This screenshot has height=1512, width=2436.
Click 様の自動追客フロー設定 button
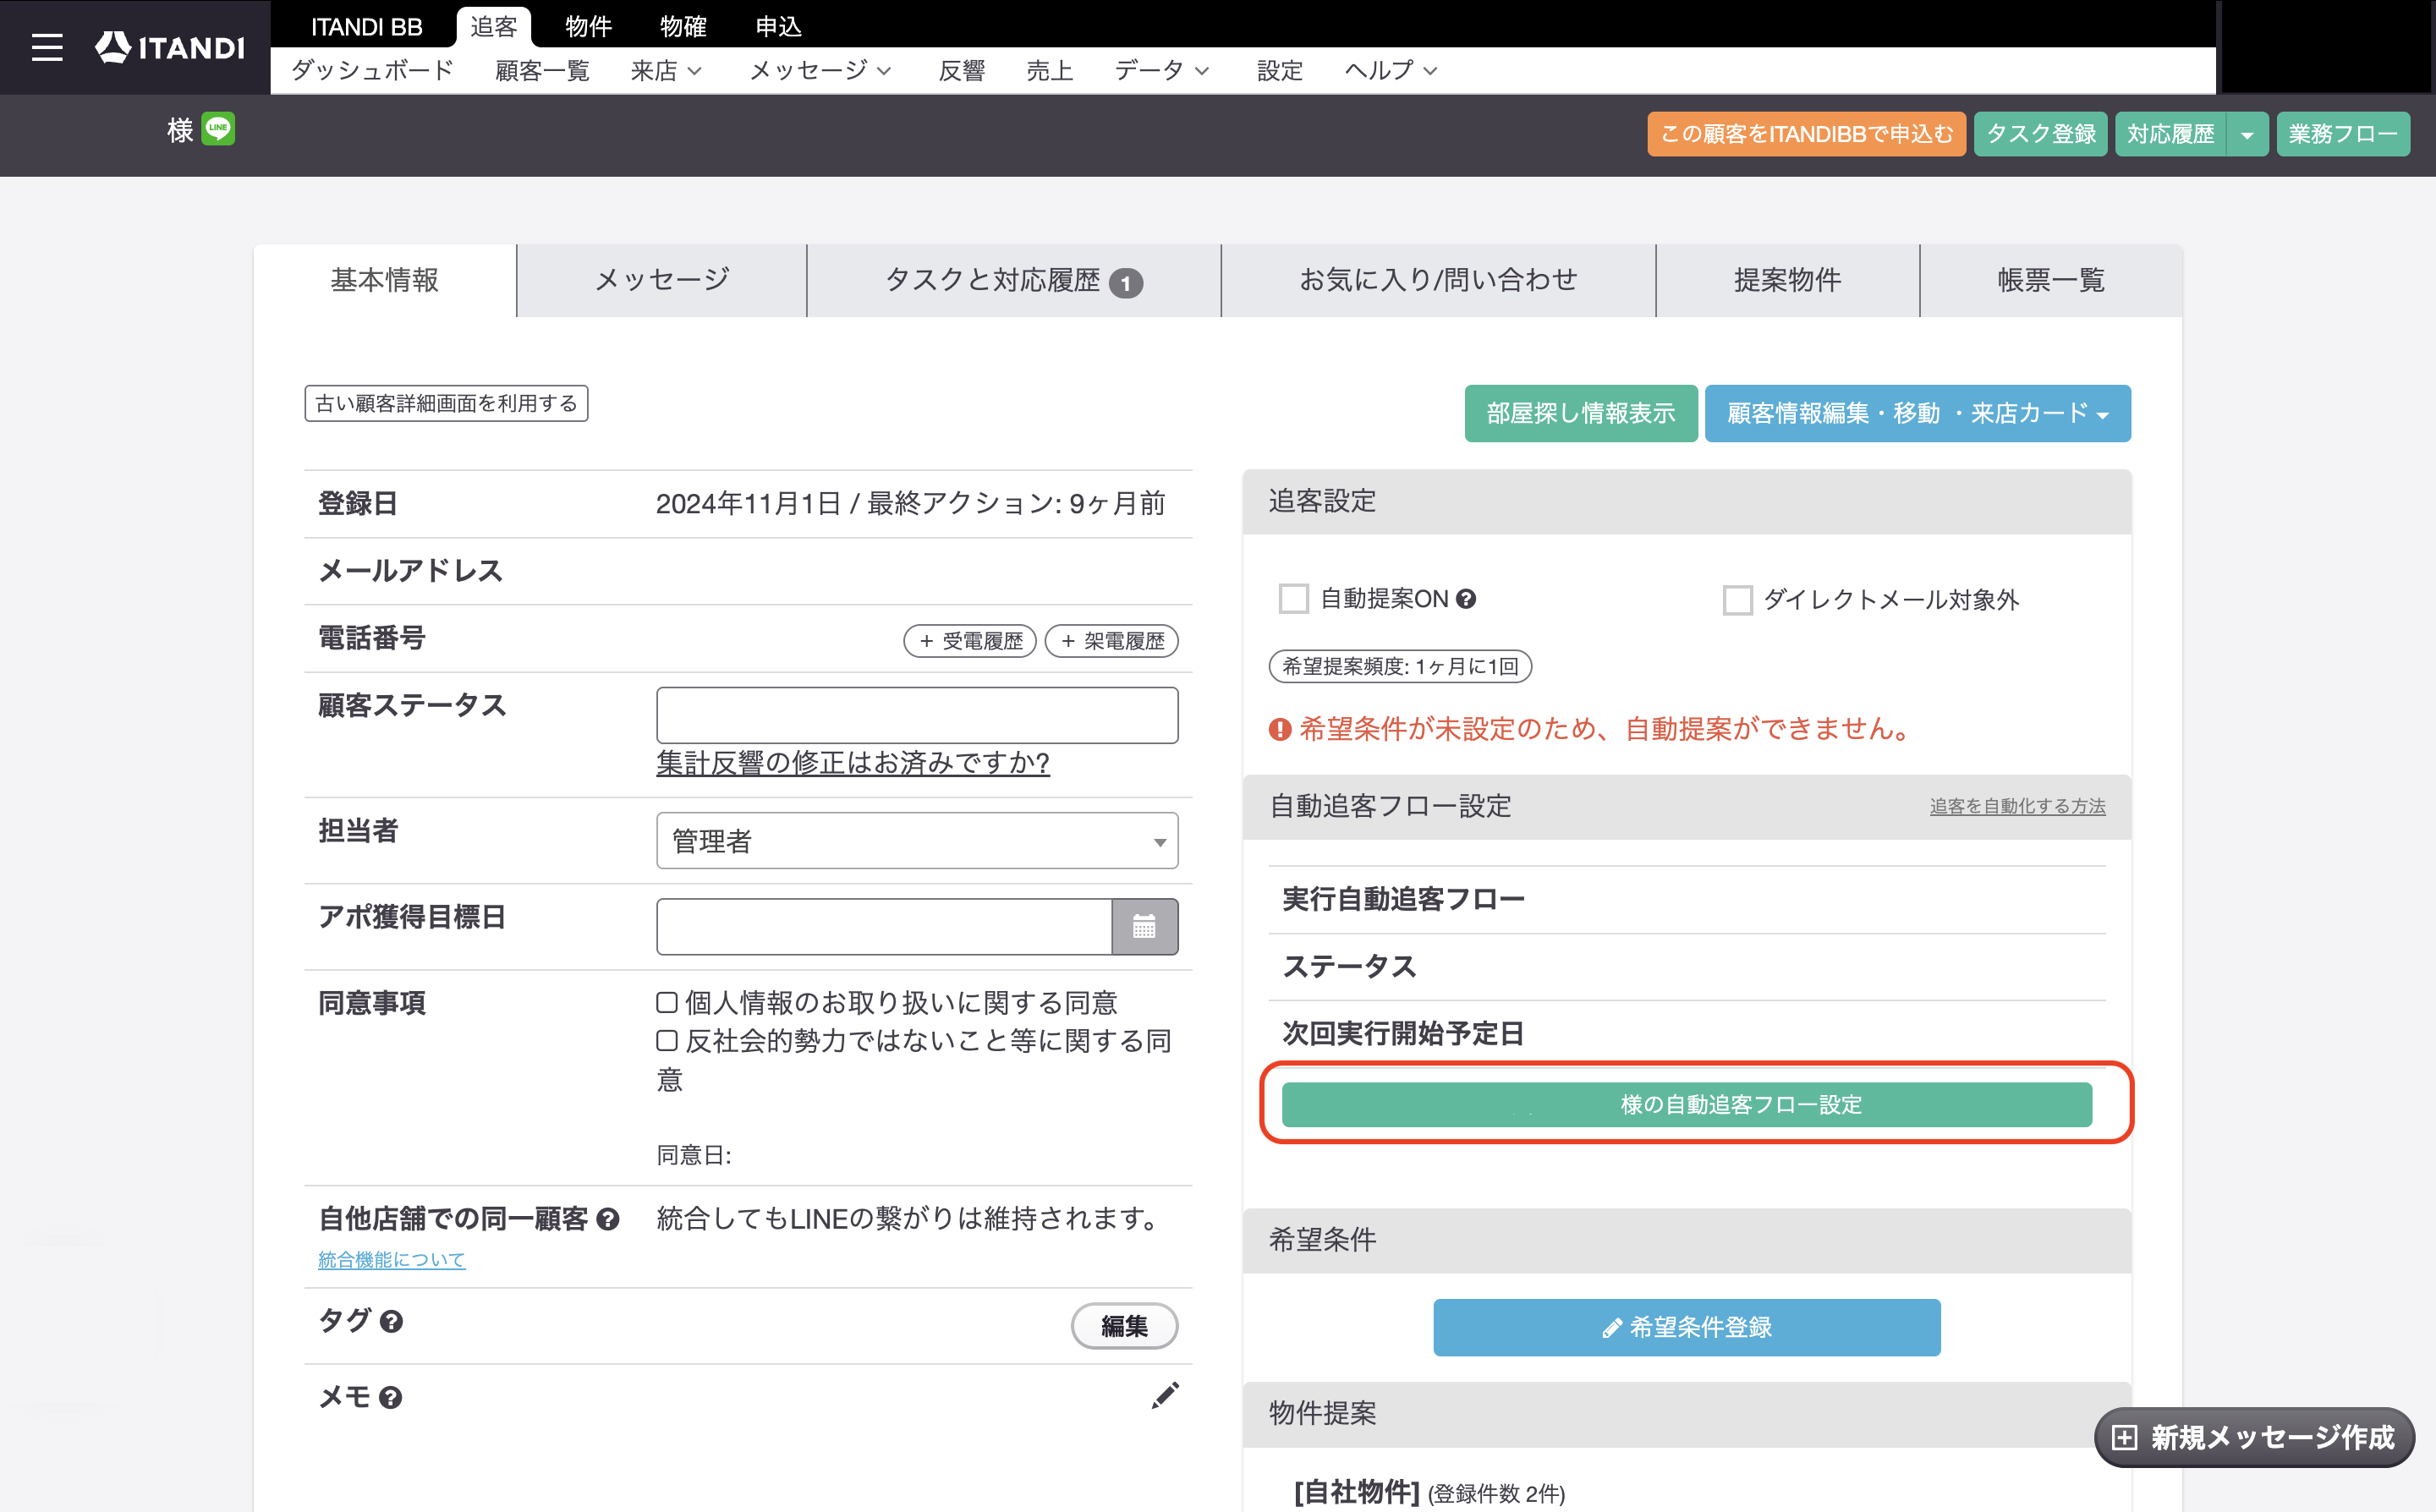[1687, 1105]
